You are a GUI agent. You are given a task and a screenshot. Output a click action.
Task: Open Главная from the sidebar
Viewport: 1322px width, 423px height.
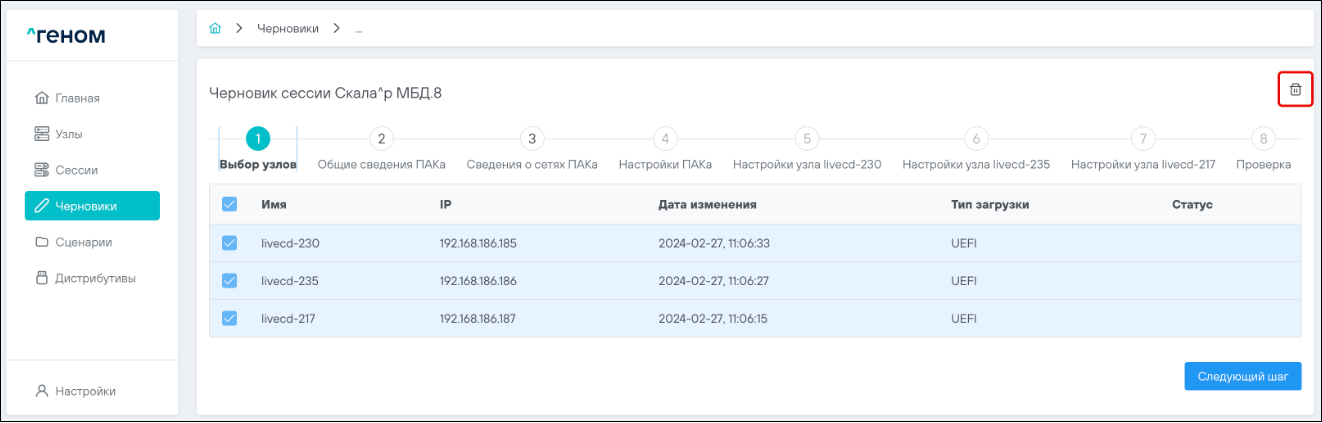pyautogui.click(x=77, y=98)
